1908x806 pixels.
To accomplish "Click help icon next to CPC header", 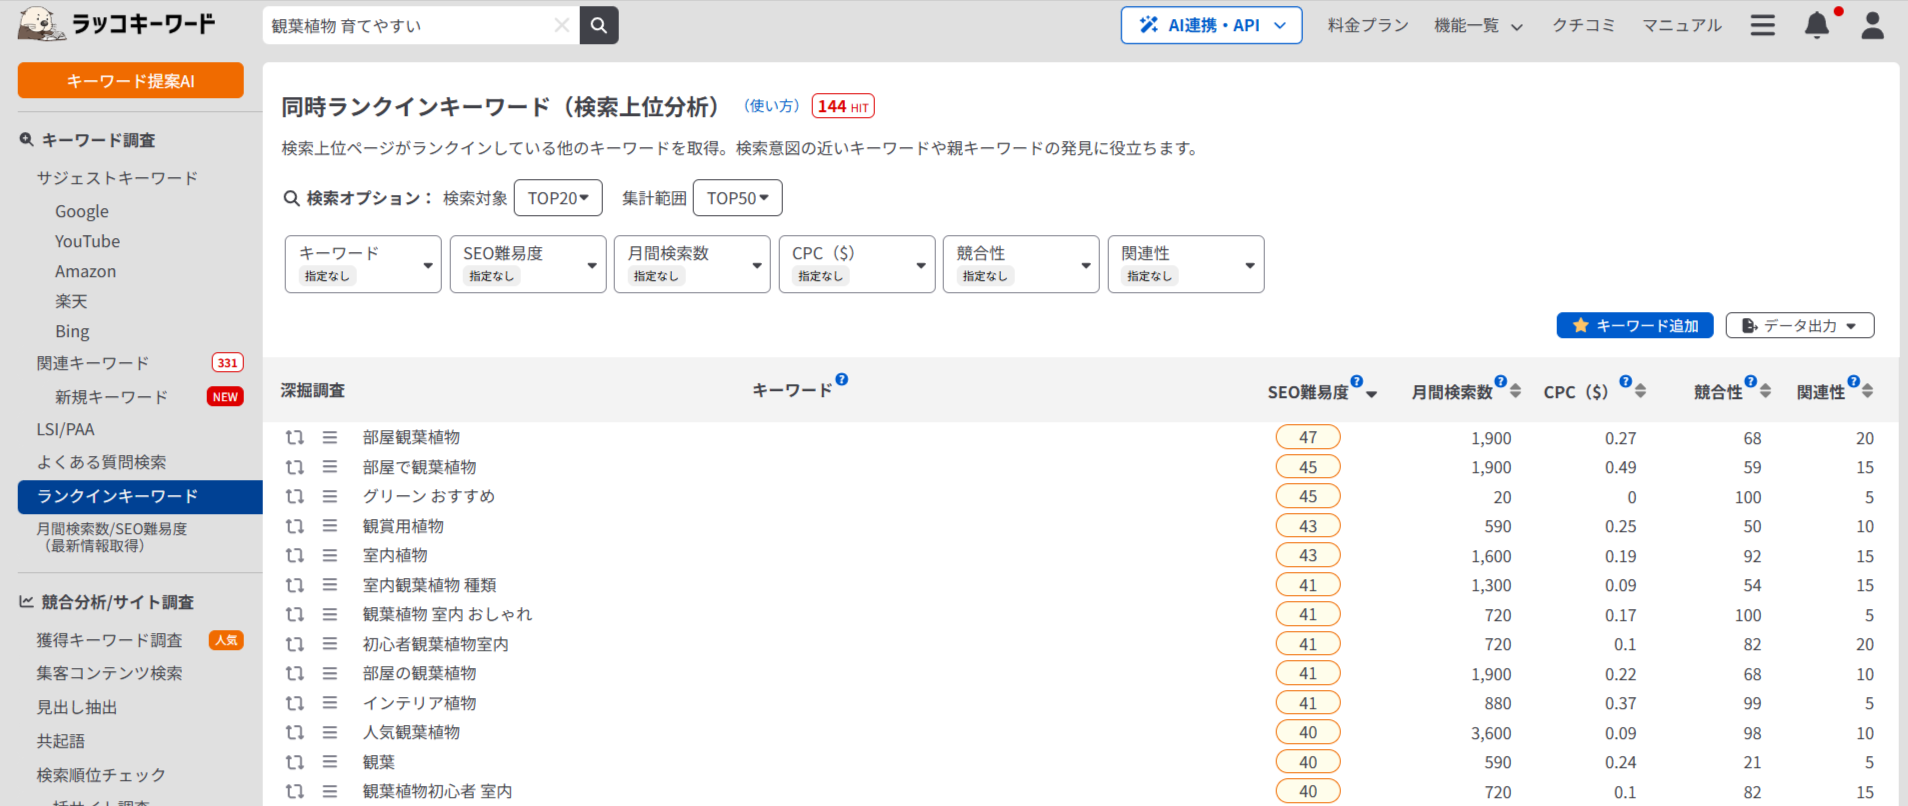I will (x=1626, y=381).
